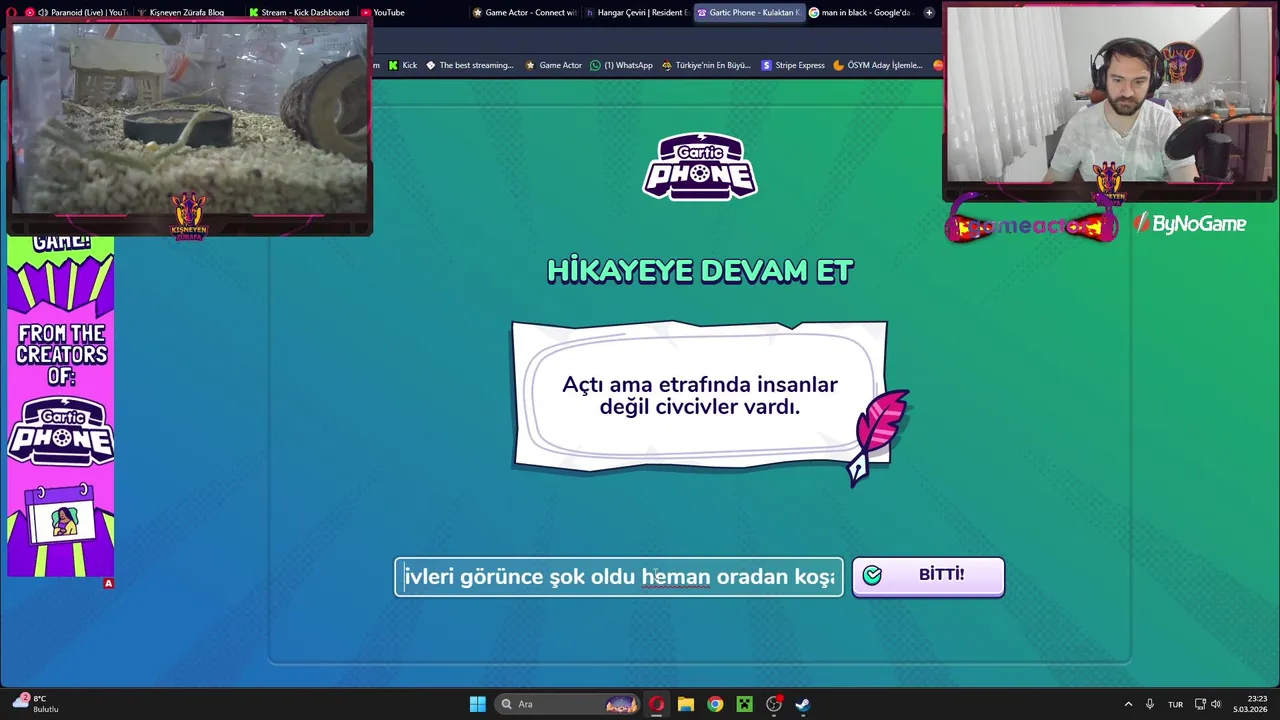Click the pink feather quill icon
The image size is (1280, 720).
[880, 436]
